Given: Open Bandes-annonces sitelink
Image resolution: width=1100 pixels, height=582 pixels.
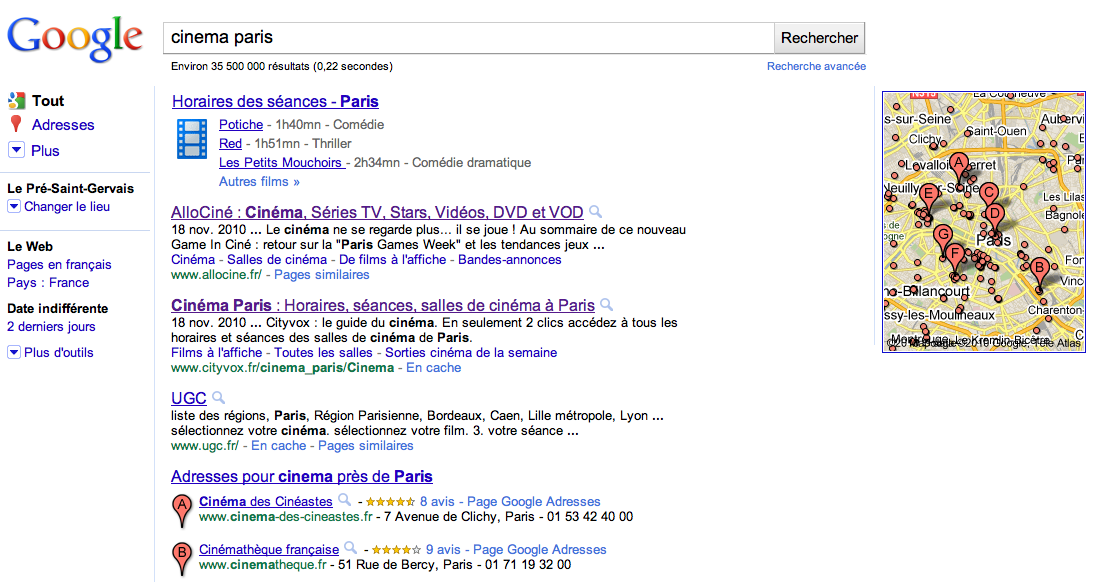Looking at the screenshot, I should [509, 259].
